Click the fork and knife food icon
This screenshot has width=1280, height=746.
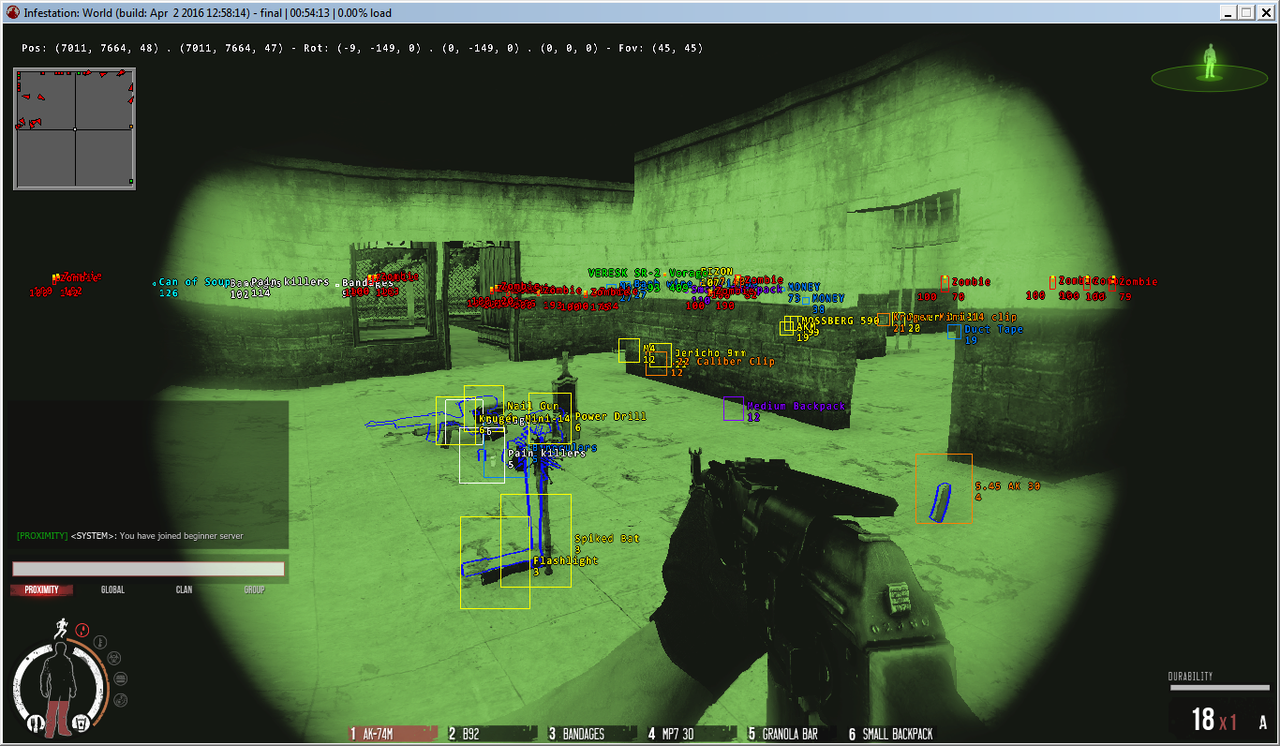pyautogui.click(x=38, y=721)
